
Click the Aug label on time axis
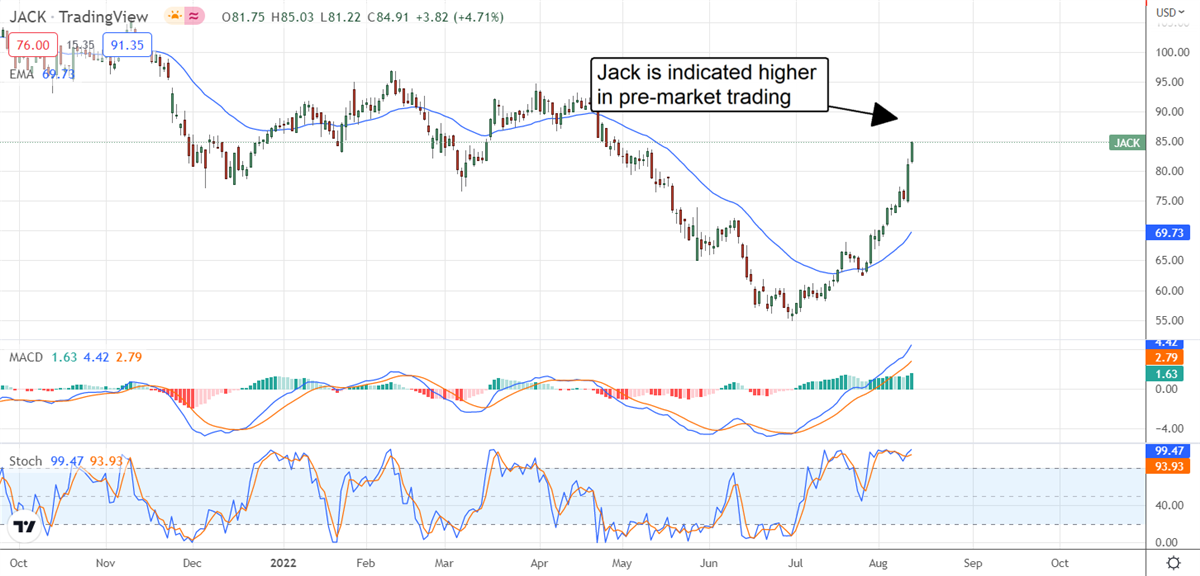tap(879, 562)
